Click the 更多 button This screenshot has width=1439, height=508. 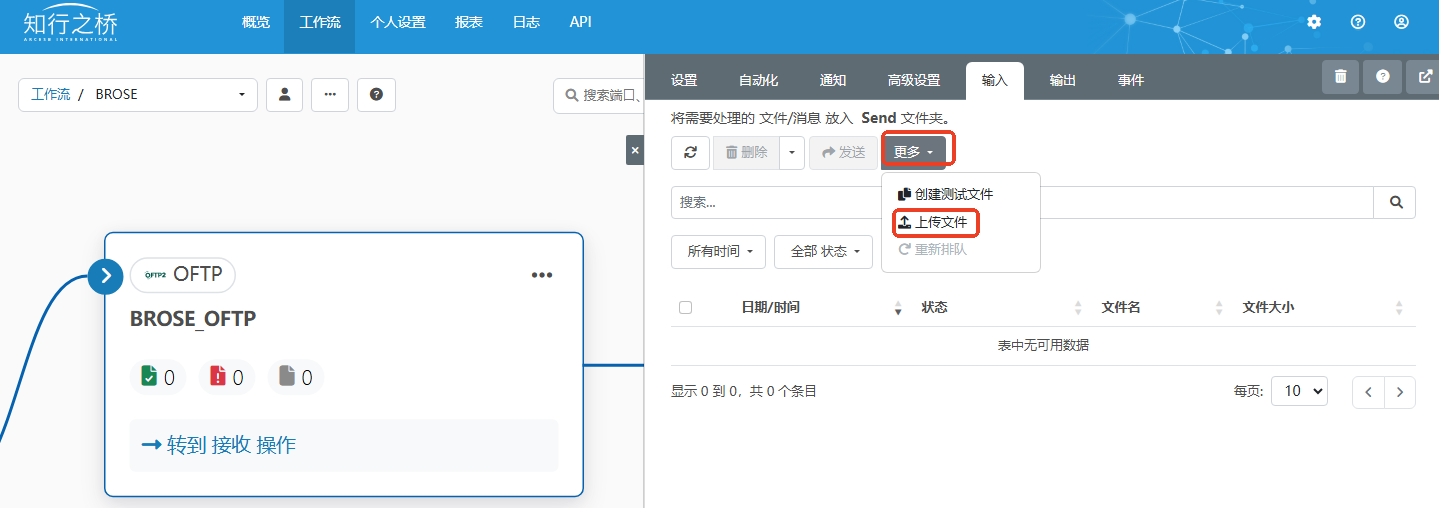click(913, 152)
